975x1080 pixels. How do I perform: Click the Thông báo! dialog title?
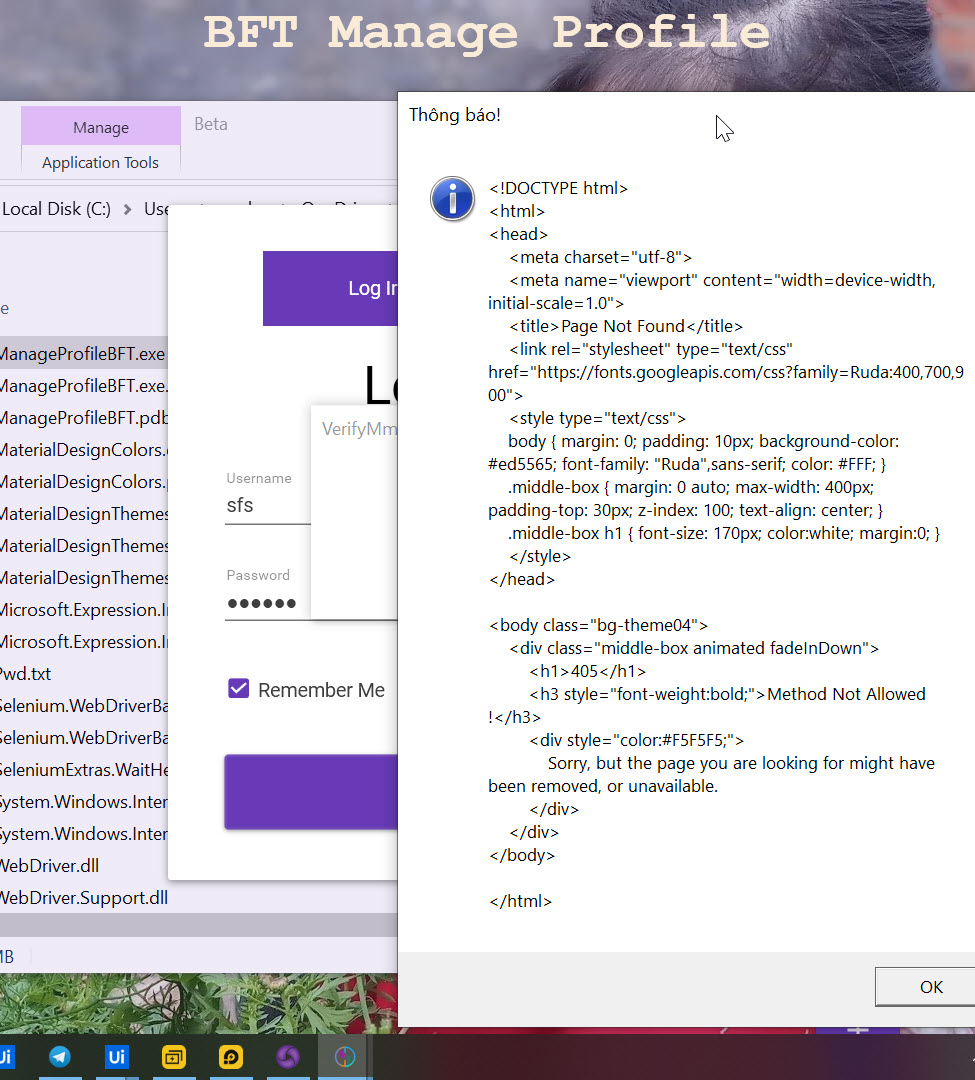[x=454, y=115]
